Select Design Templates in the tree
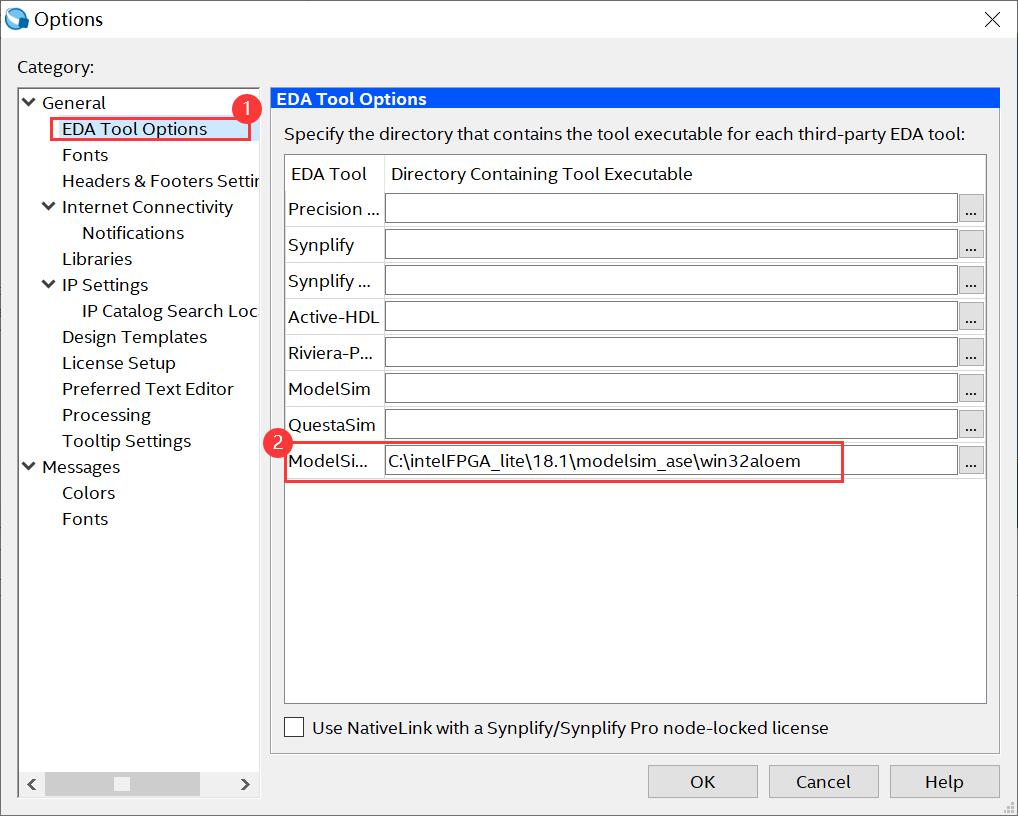Screen dimensions: 1018x816 coord(134,337)
